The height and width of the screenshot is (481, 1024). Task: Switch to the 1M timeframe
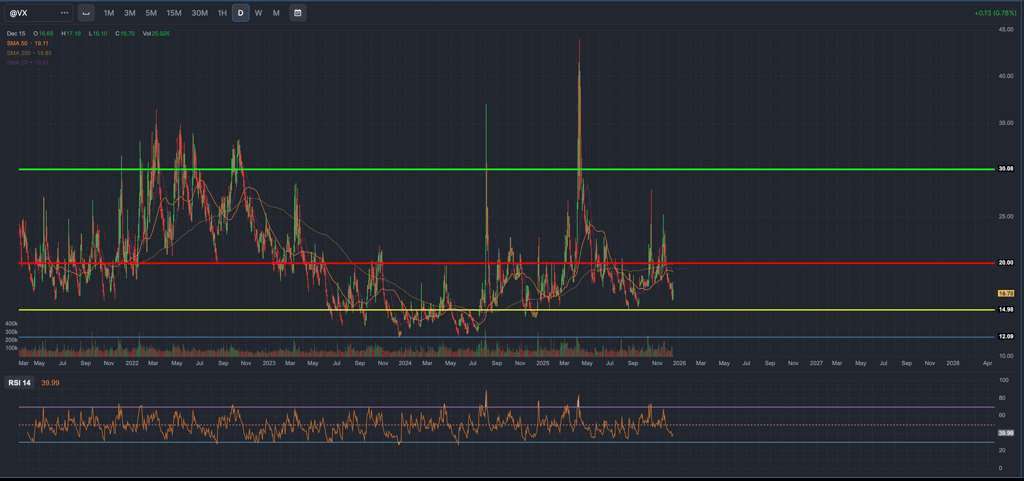[x=109, y=13]
